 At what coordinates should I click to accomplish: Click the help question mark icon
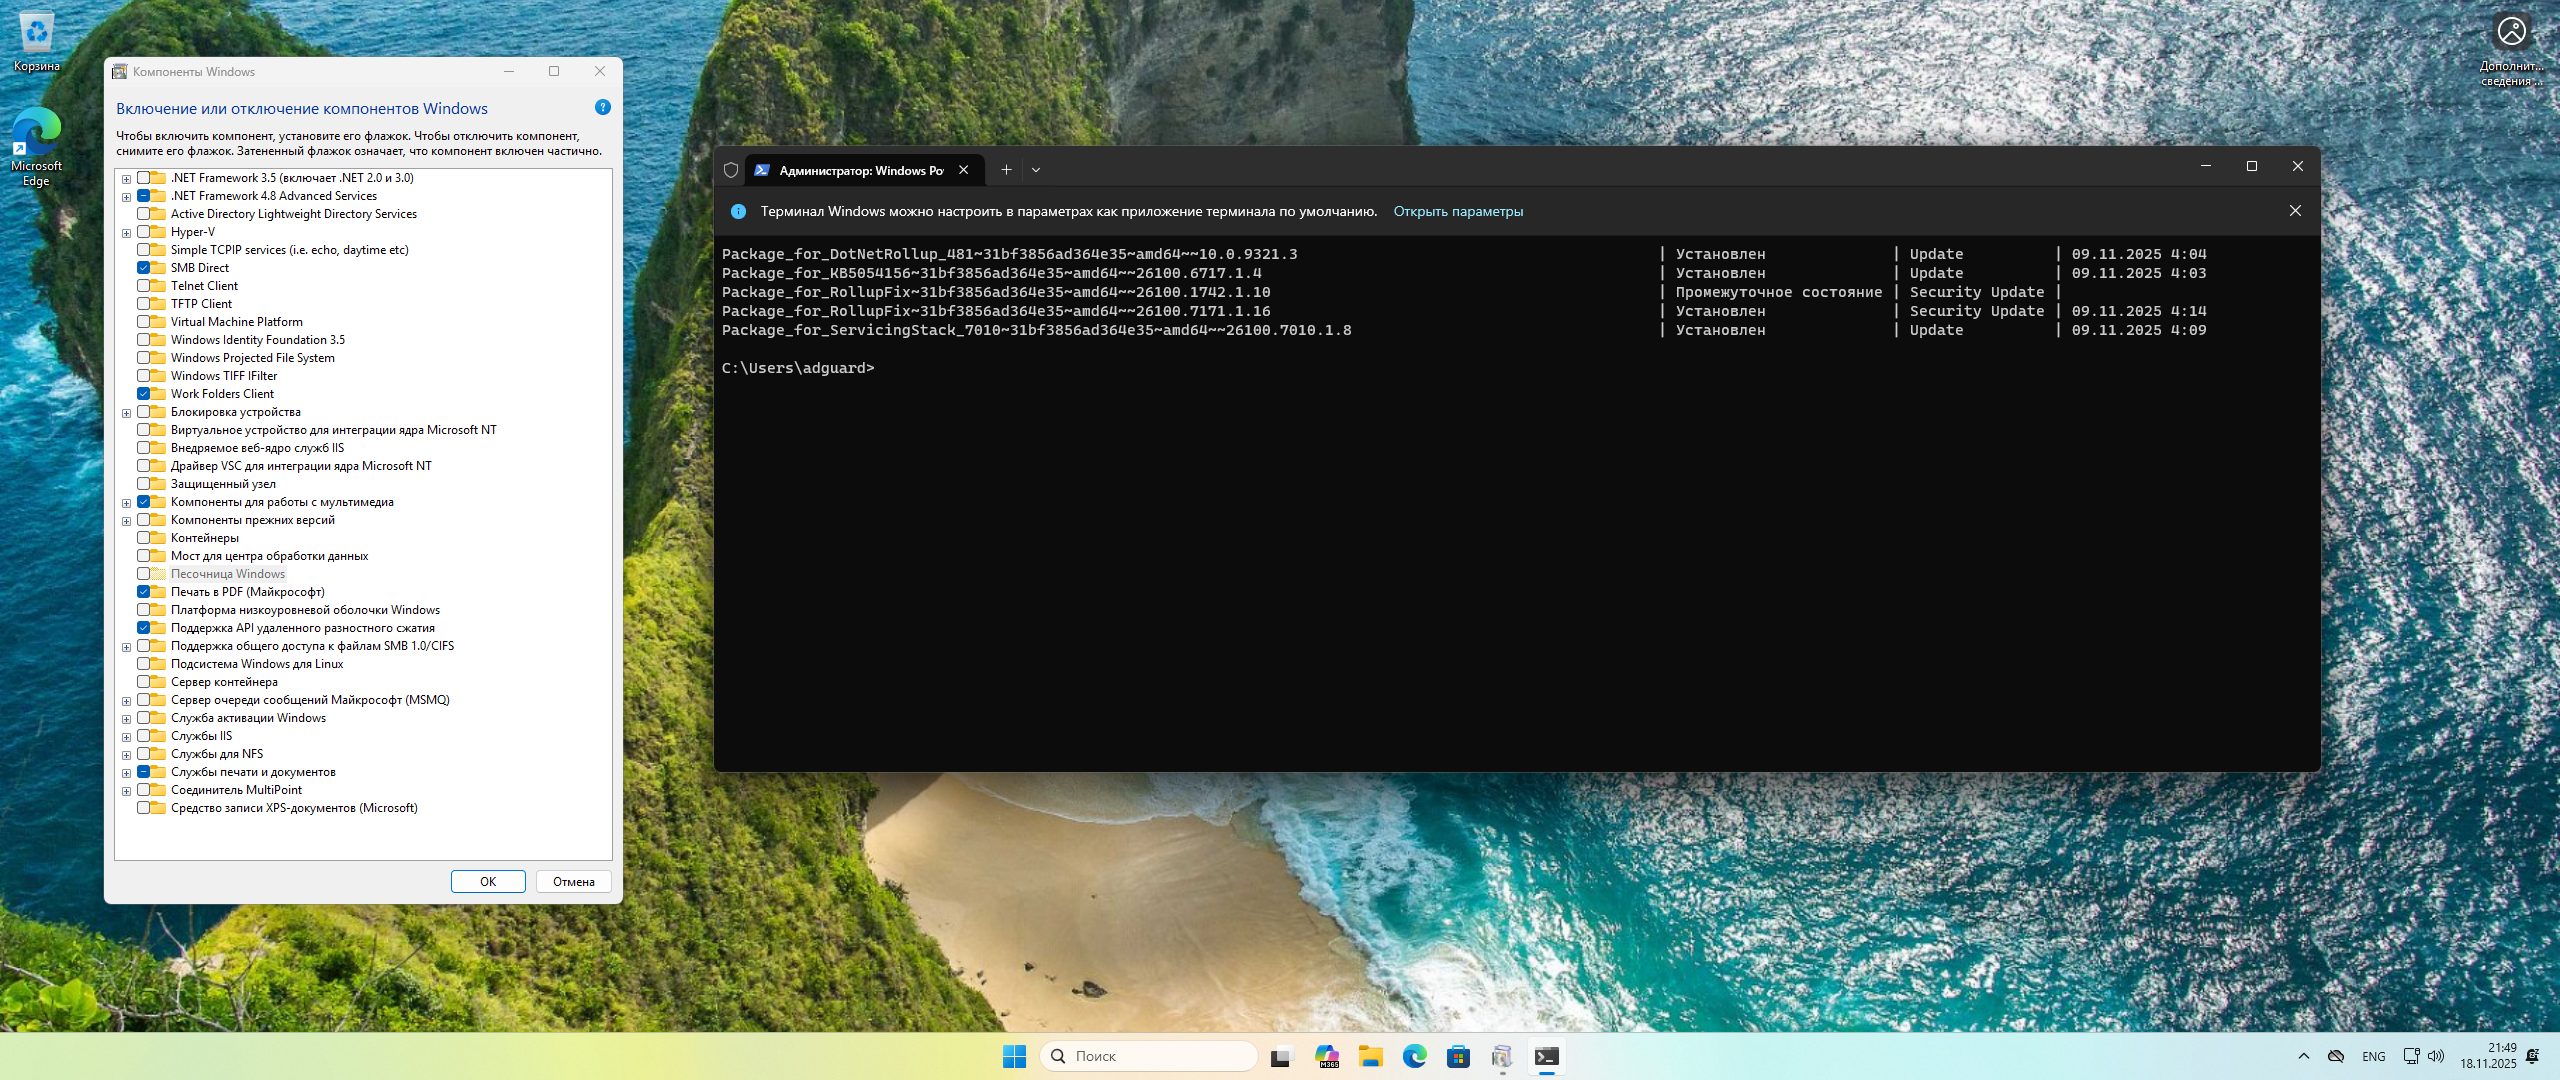602,107
